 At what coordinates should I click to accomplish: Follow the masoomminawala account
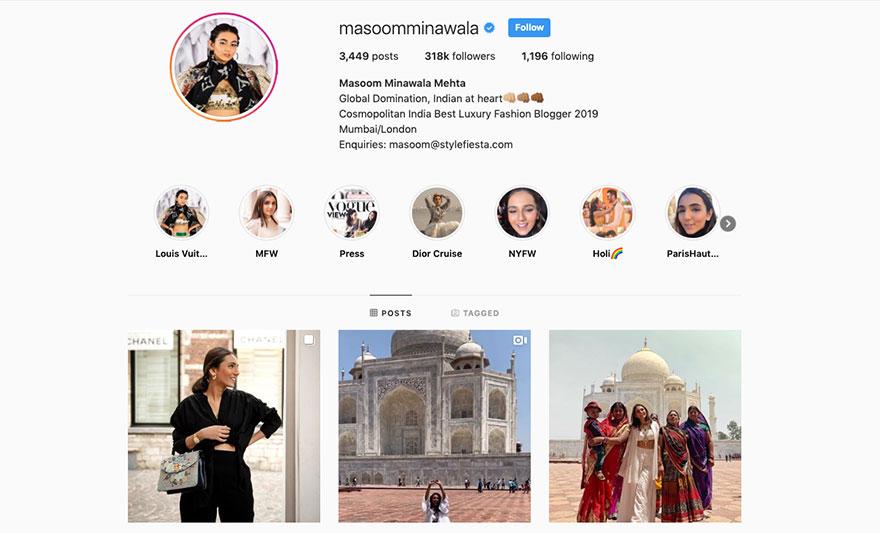pos(529,27)
